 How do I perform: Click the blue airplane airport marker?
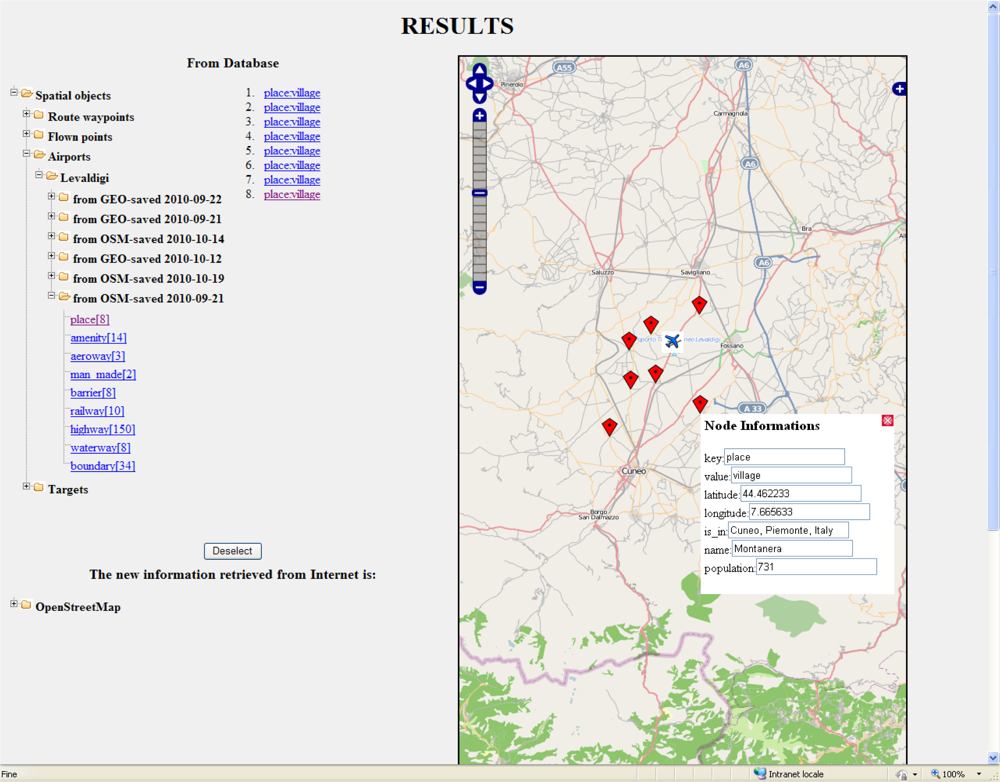point(672,341)
